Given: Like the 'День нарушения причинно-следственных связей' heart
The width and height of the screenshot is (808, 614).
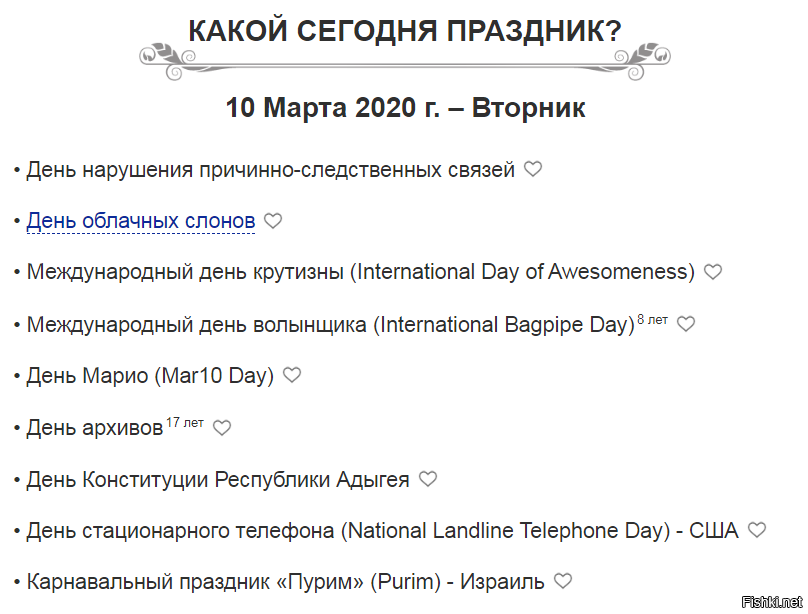Looking at the screenshot, I should click(x=533, y=169).
